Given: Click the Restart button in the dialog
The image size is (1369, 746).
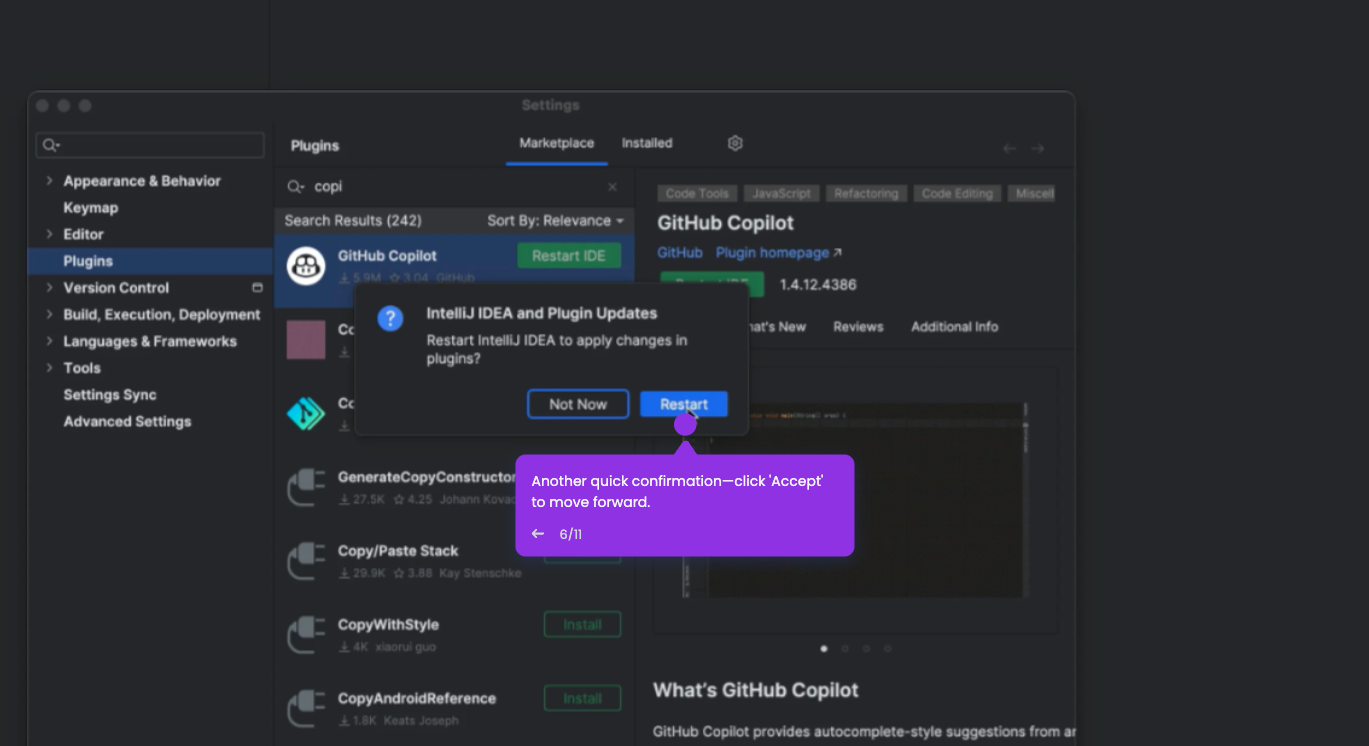Looking at the screenshot, I should (x=684, y=404).
